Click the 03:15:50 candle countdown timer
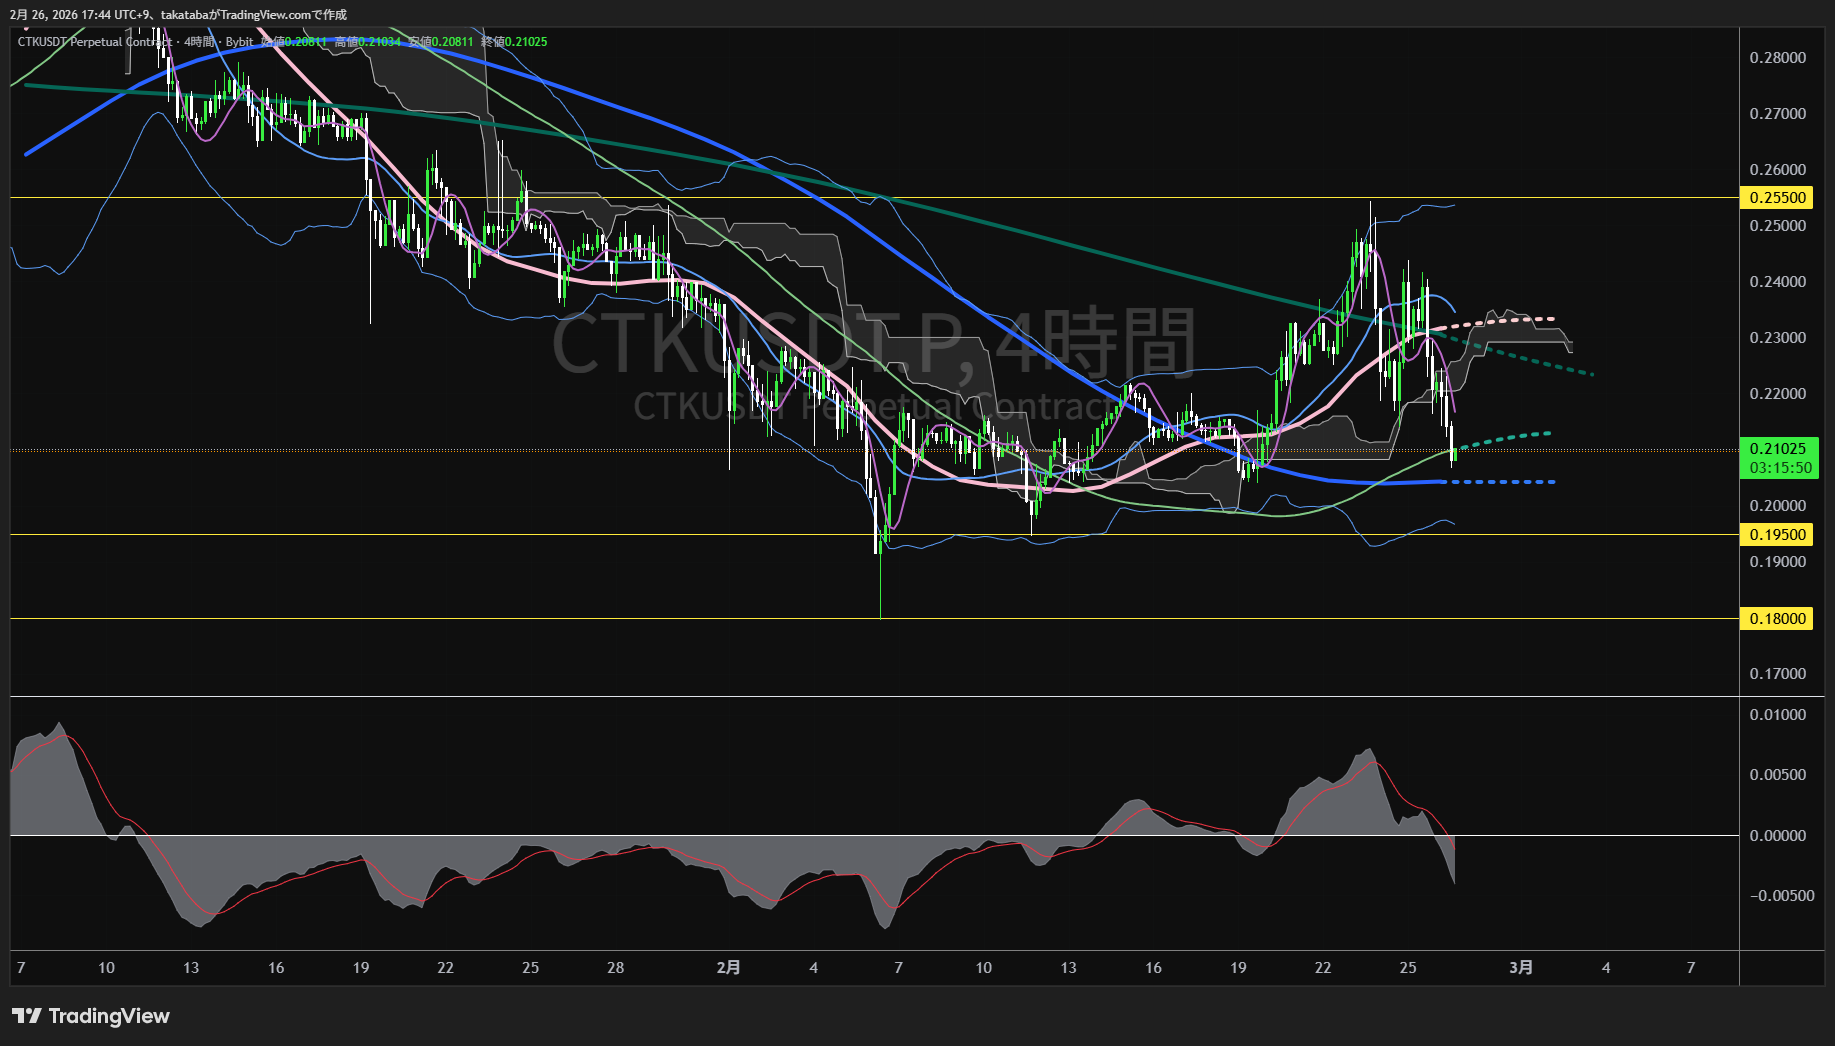The width and height of the screenshot is (1835, 1046). (1780, 468)
